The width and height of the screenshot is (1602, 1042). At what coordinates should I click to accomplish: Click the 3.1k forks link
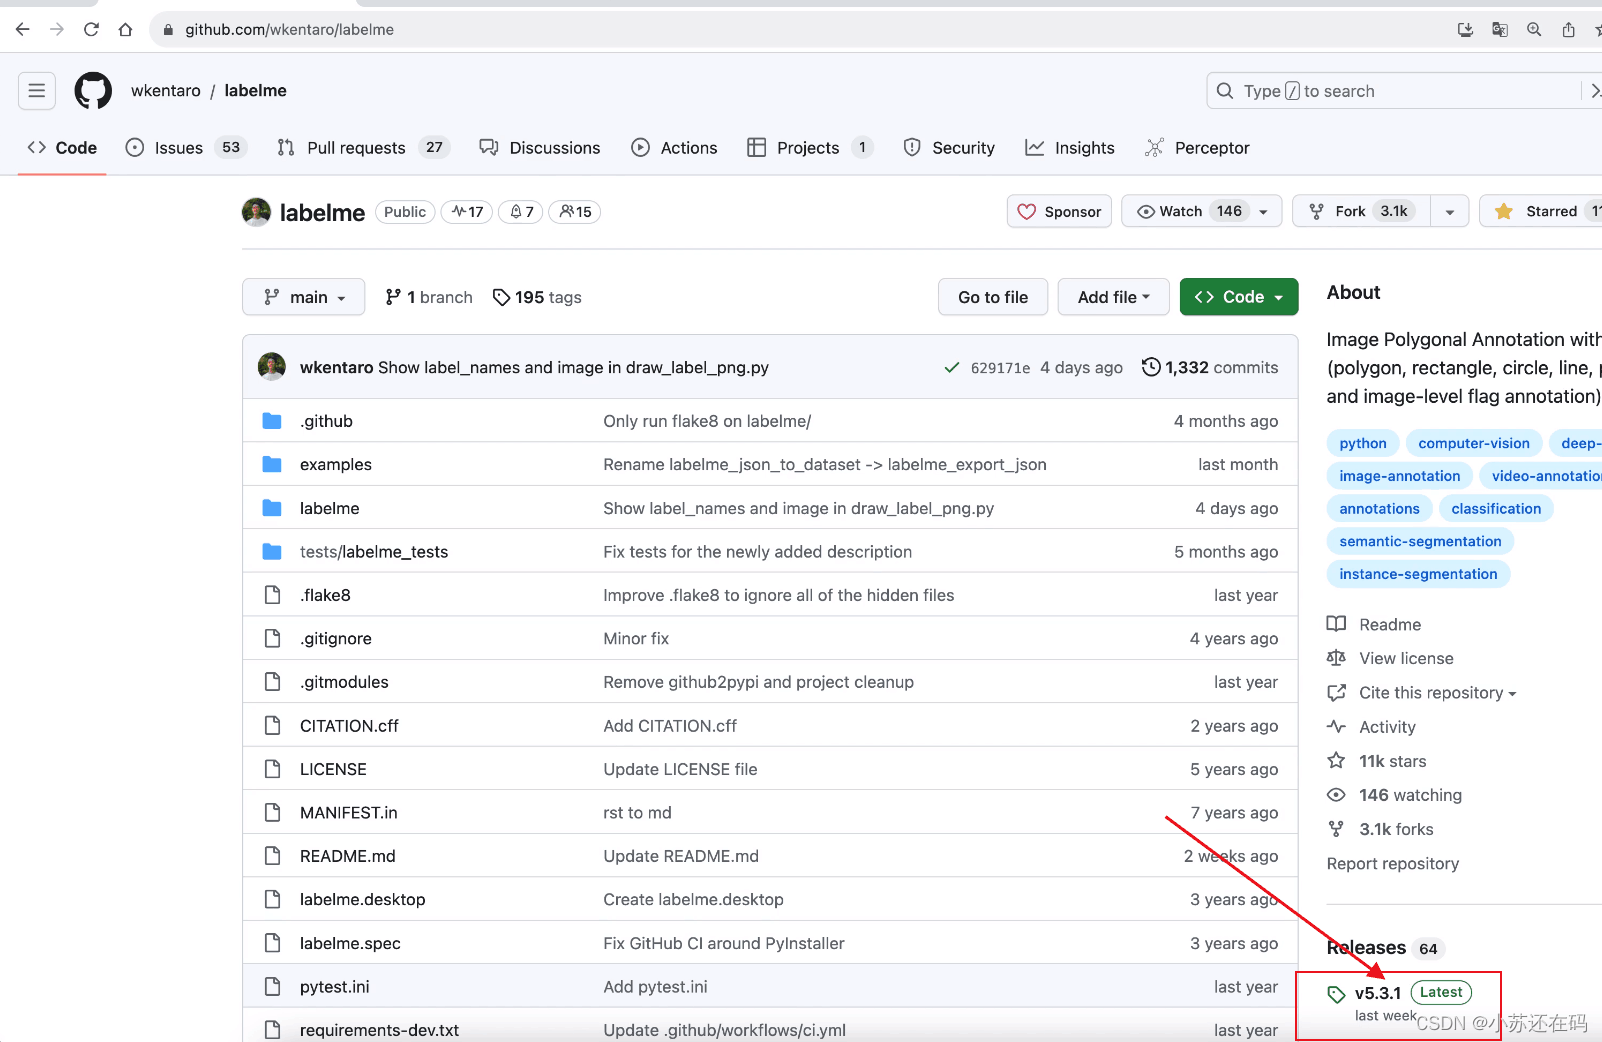coord(1380,829)
